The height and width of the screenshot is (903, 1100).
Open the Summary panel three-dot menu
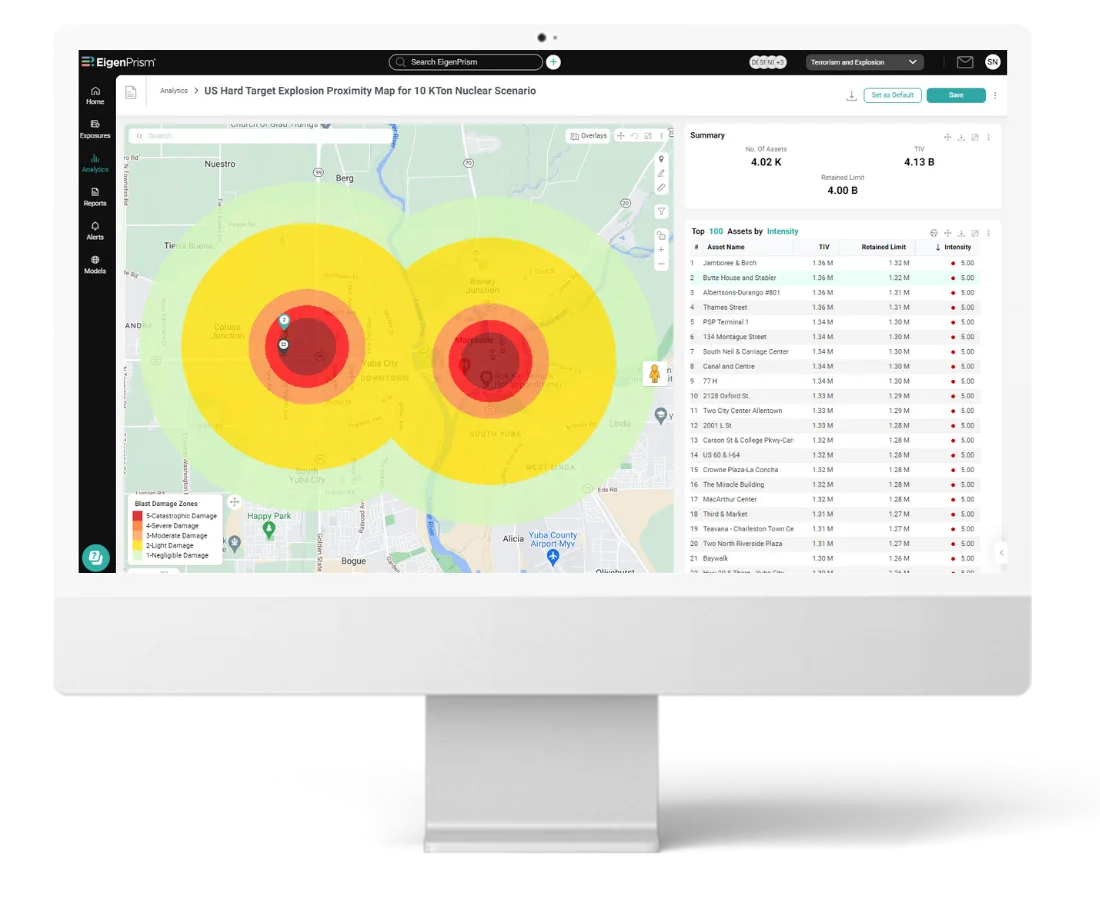988,138
